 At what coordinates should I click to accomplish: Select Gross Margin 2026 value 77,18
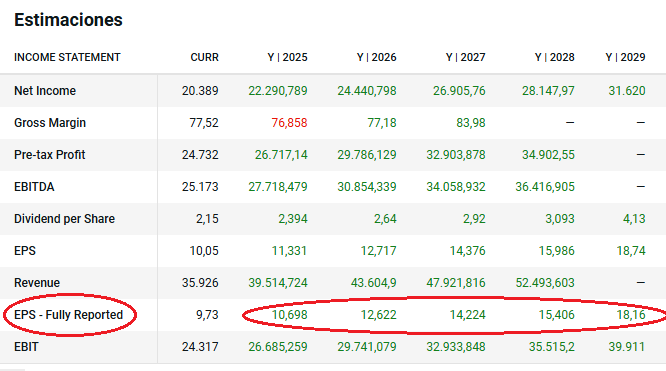(382, 123)
